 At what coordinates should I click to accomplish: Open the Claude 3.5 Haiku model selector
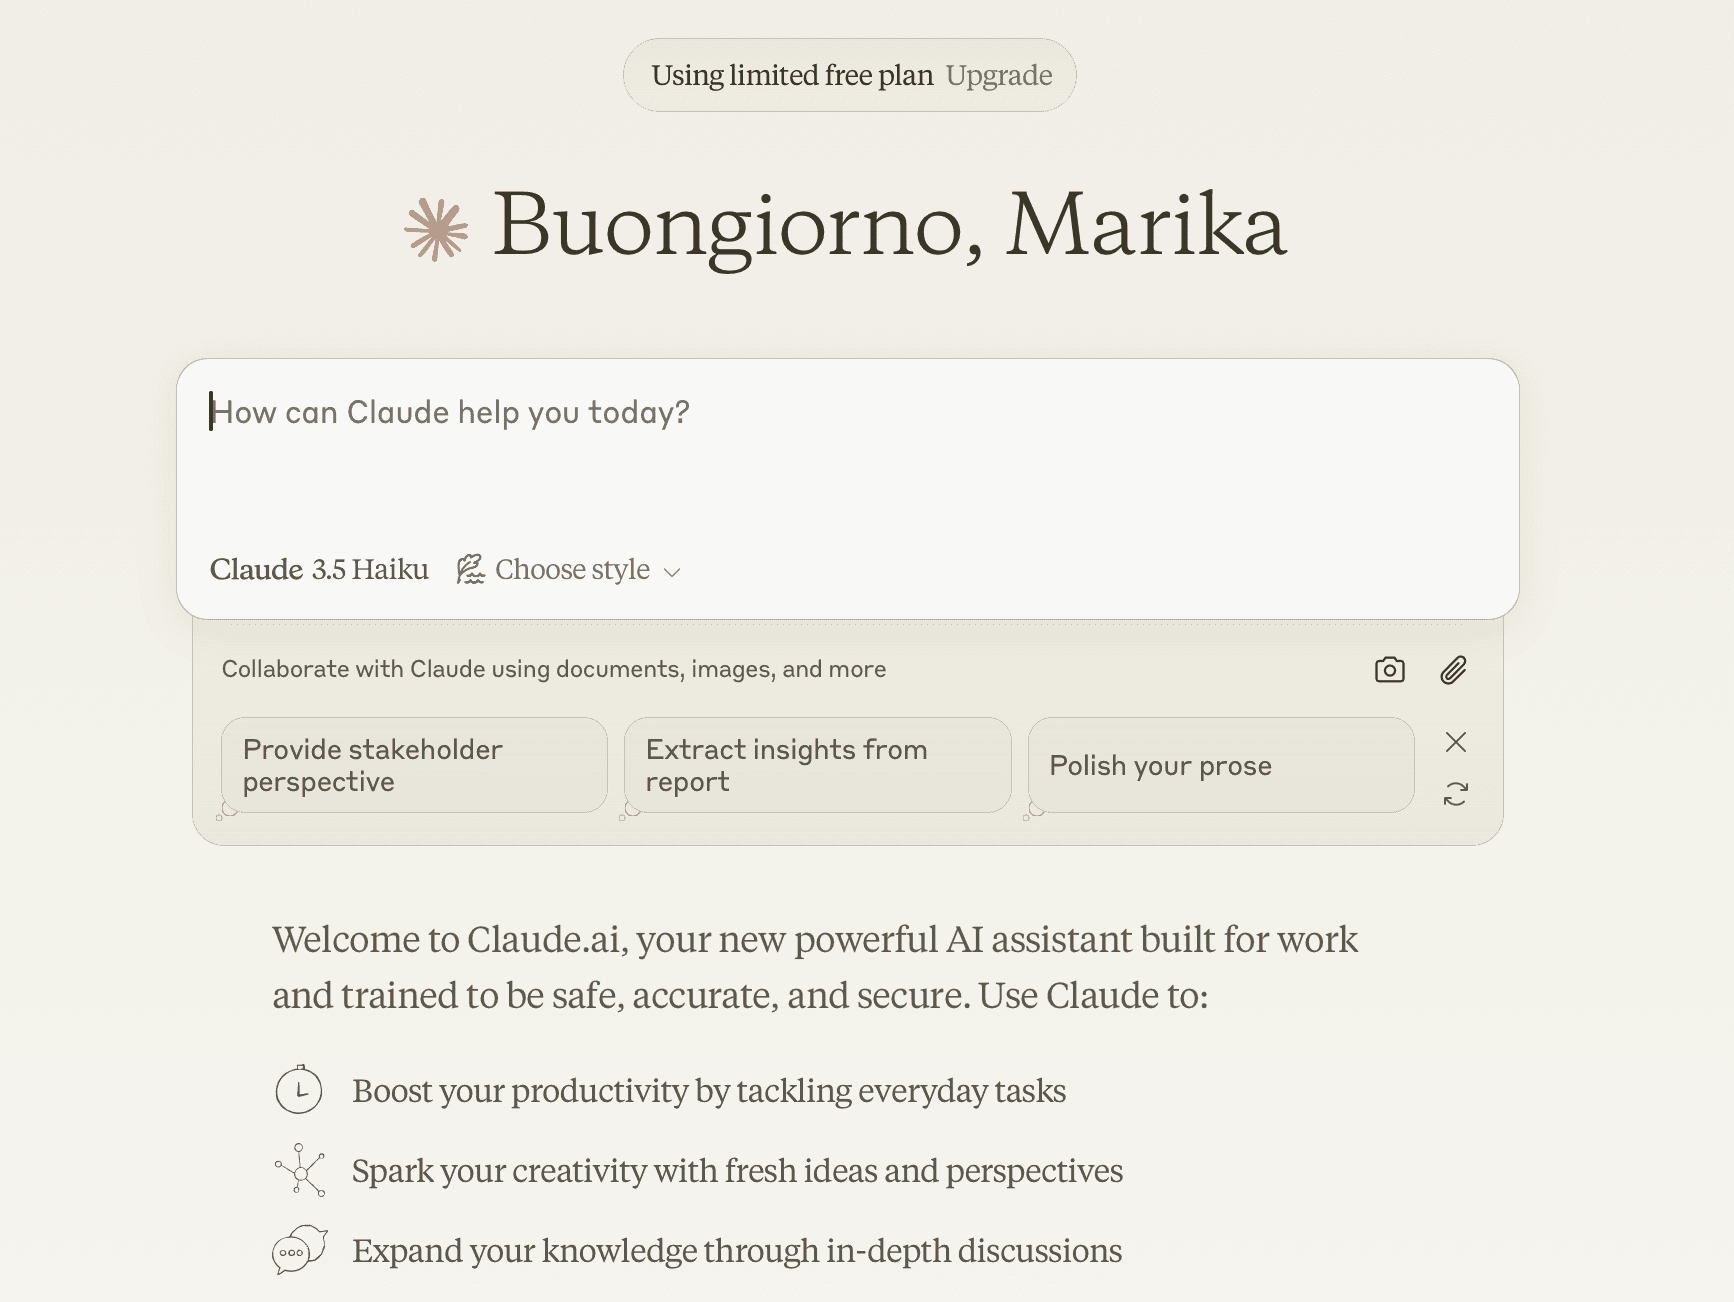319,570
